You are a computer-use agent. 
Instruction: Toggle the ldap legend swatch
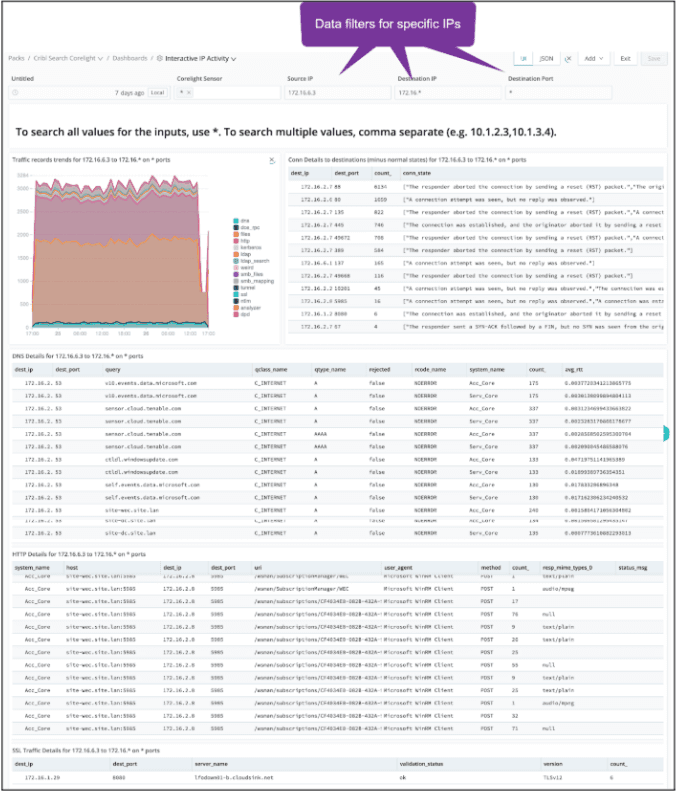pyautogui.click(x=236, y=254)
